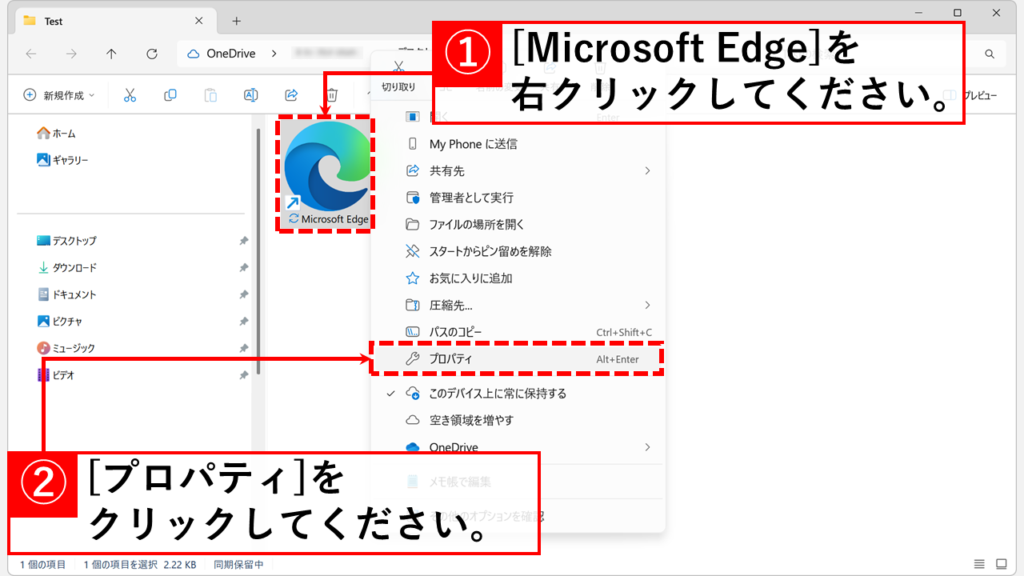Switch to large icons view icon
The image size is (1024, 576).
[x=1001, y=564]
